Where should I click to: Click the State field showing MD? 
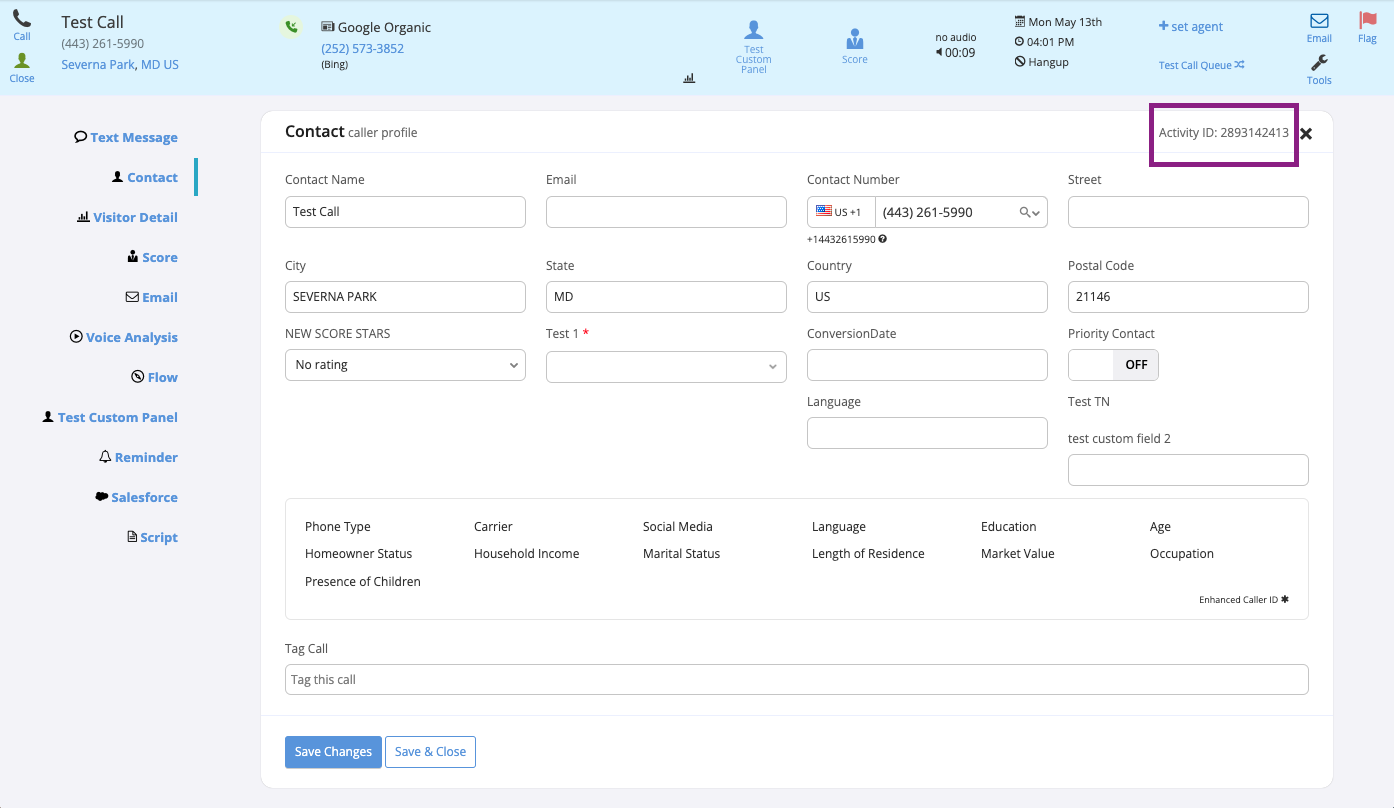pos(666,297)
